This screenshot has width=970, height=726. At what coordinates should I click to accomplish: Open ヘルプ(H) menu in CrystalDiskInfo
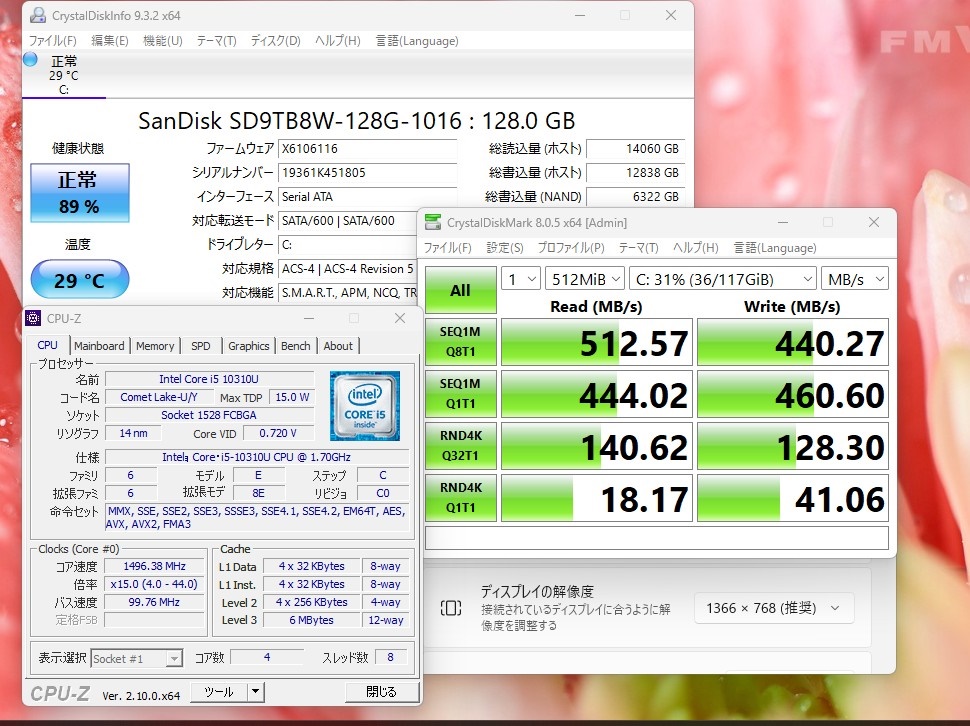337,41
